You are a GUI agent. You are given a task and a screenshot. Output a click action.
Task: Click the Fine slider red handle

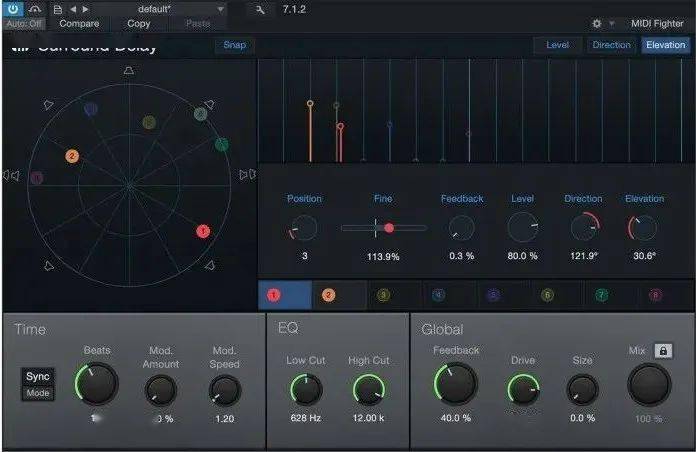[x=389, y=228]
